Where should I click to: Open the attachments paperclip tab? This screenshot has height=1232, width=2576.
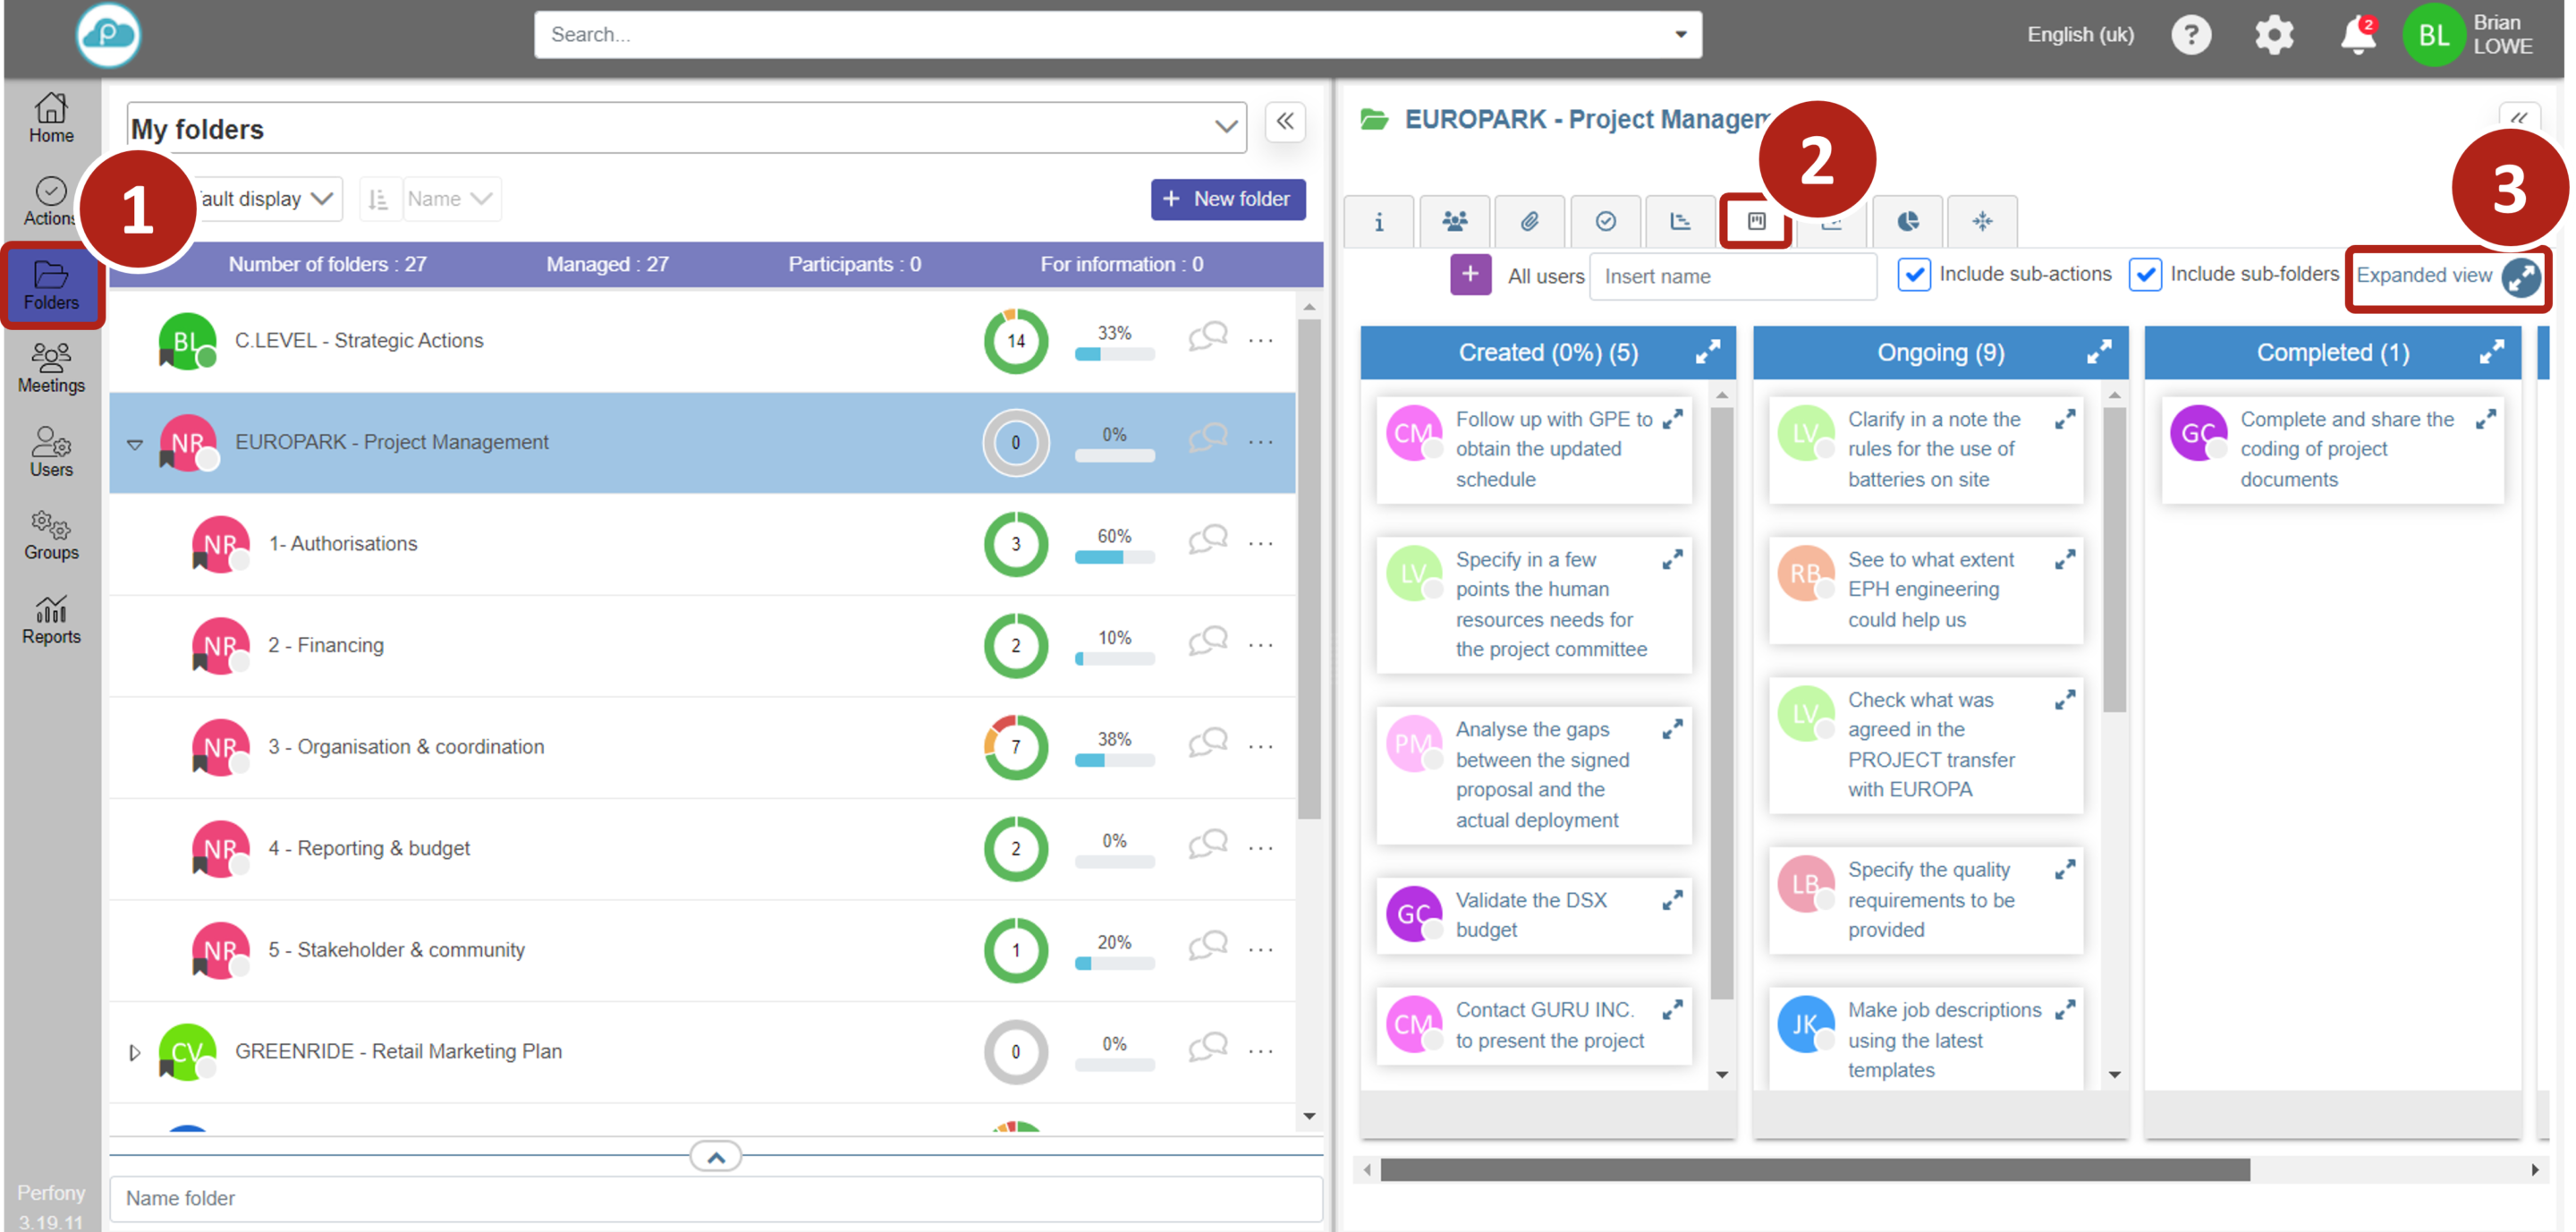1529,221
